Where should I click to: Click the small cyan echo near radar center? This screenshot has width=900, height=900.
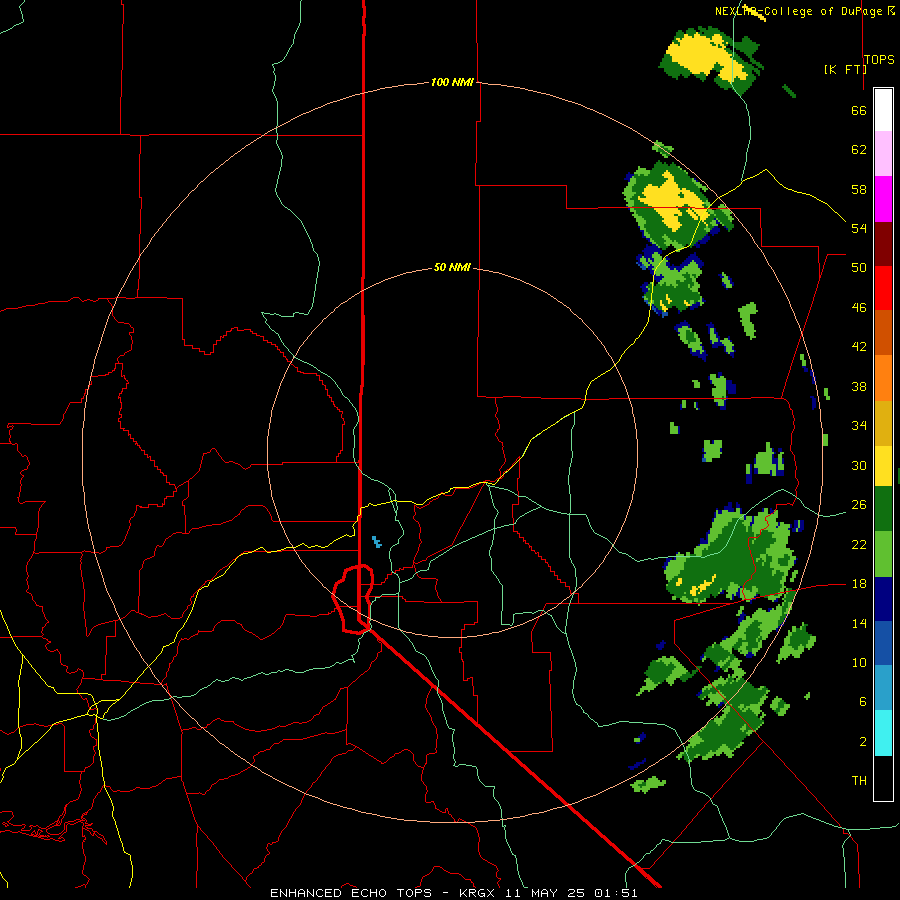pyautogui.click(x=376, y=541)
